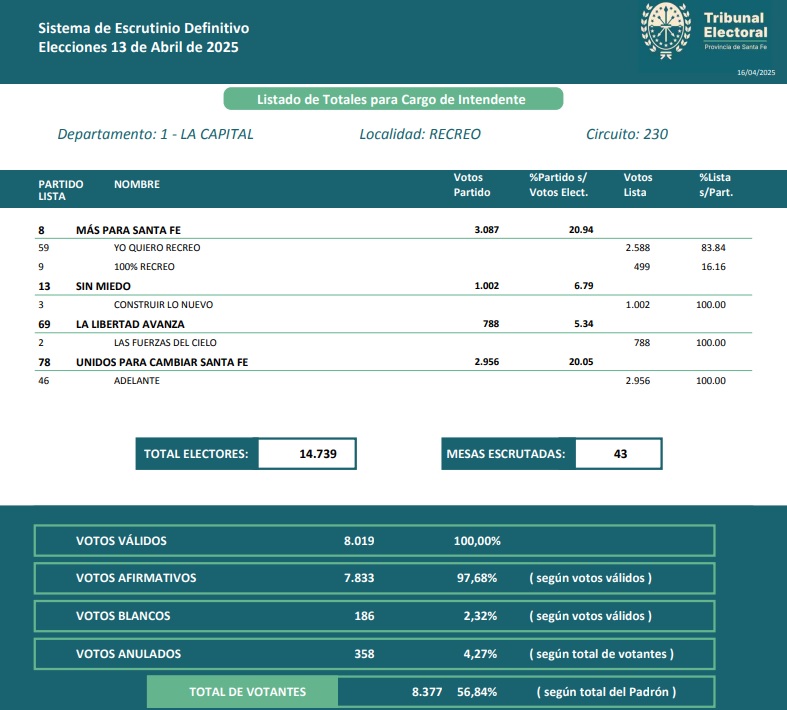
Task: Click the 'Listado de Totales para Cargo de Intendente' banner
Action: coord(392,99)
